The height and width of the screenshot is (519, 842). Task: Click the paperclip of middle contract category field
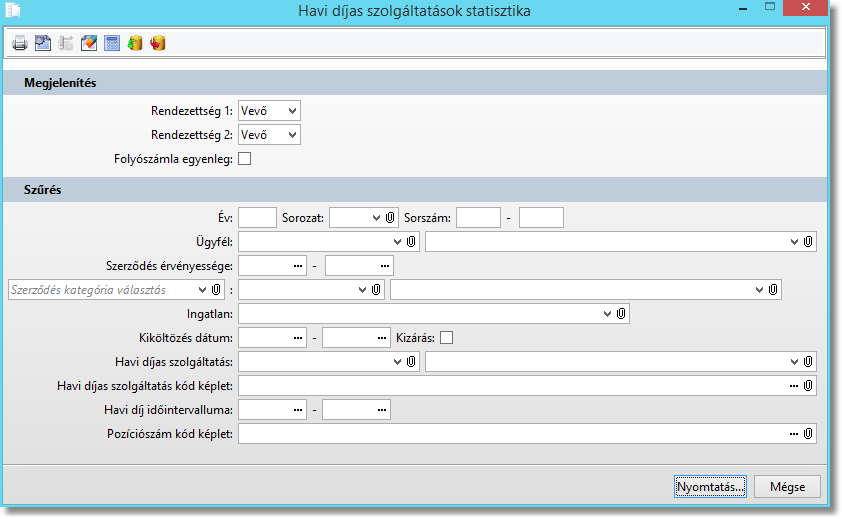[376, 290]
